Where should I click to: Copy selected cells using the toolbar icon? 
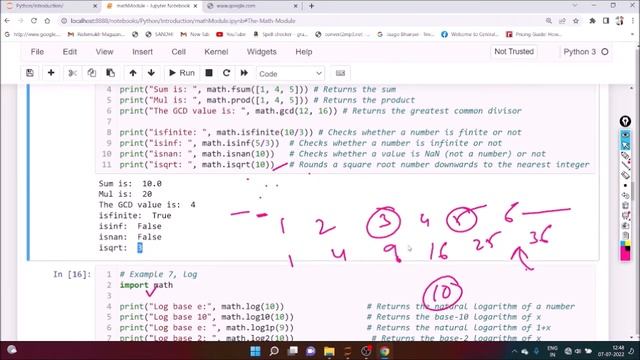91,73
